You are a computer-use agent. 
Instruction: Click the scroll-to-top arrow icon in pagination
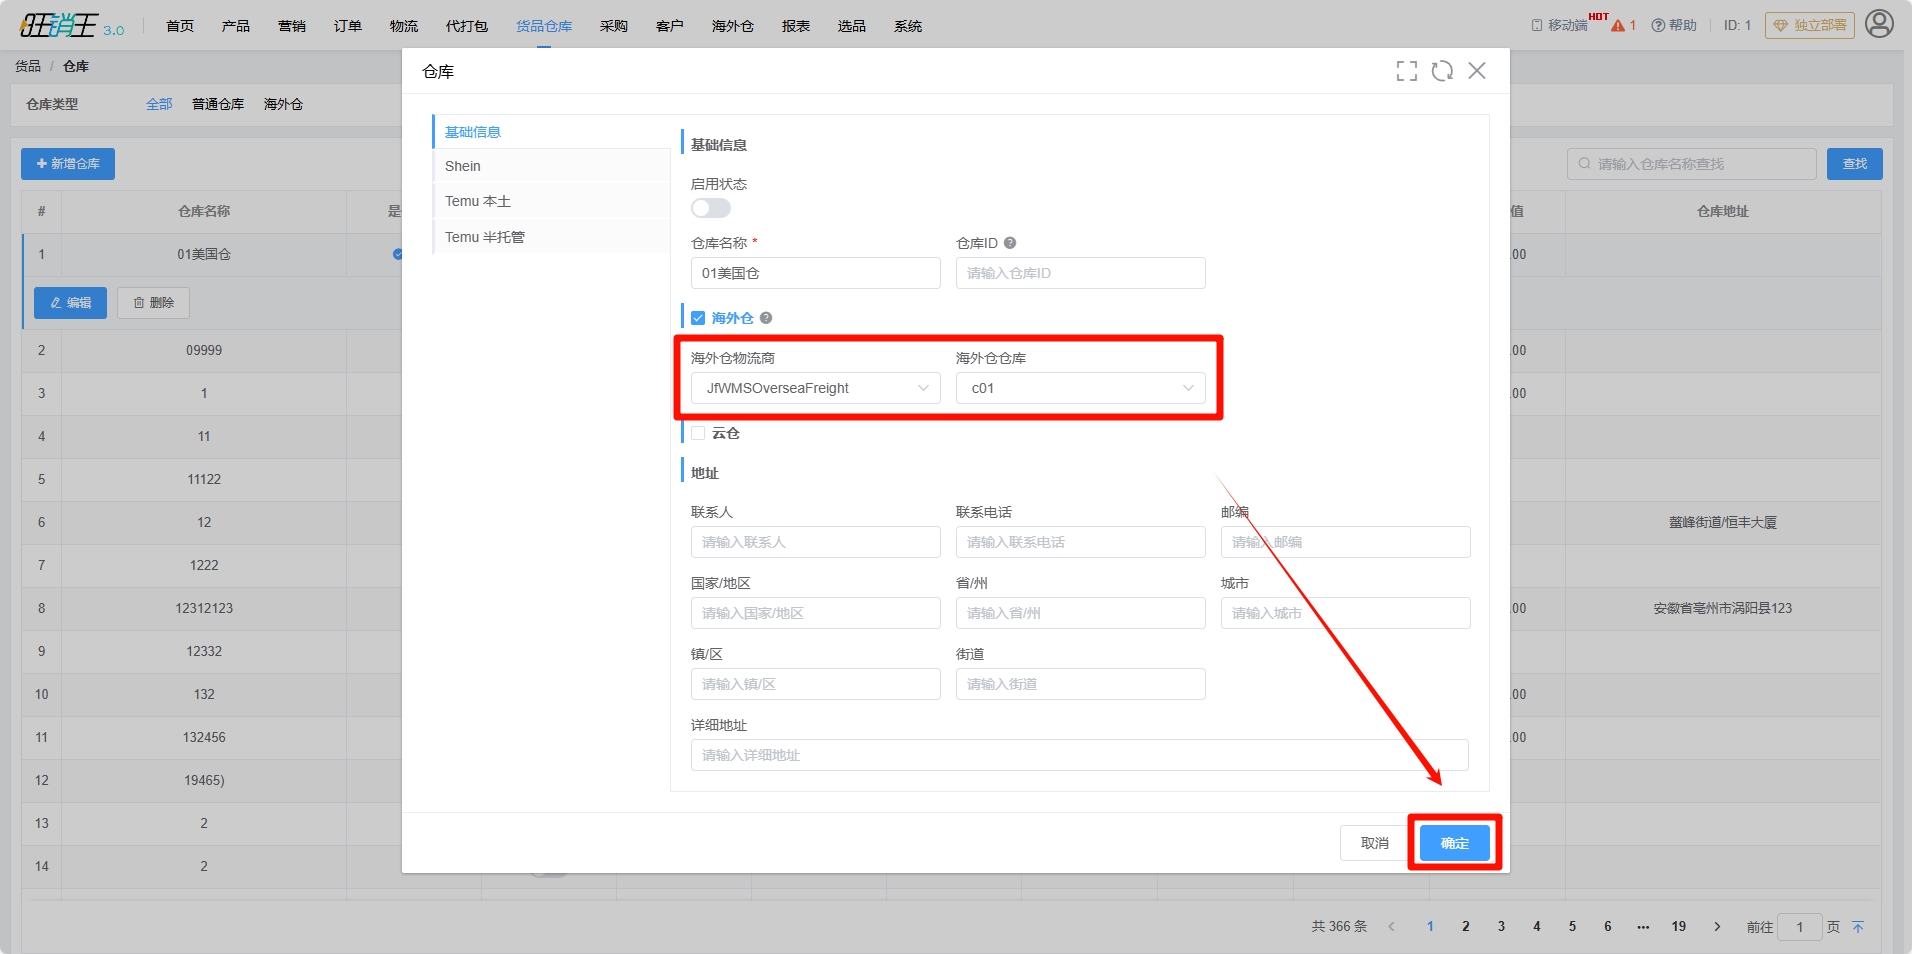pyautogui.click(x=1858, y=927)
